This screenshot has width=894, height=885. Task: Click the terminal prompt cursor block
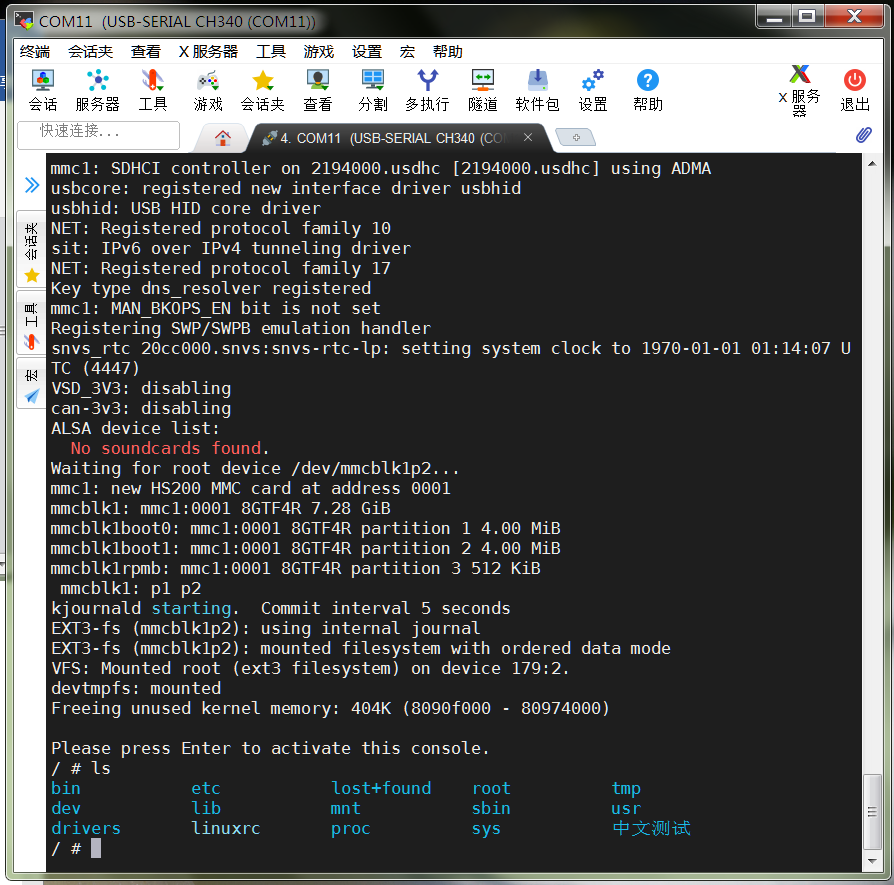point(96,848)
